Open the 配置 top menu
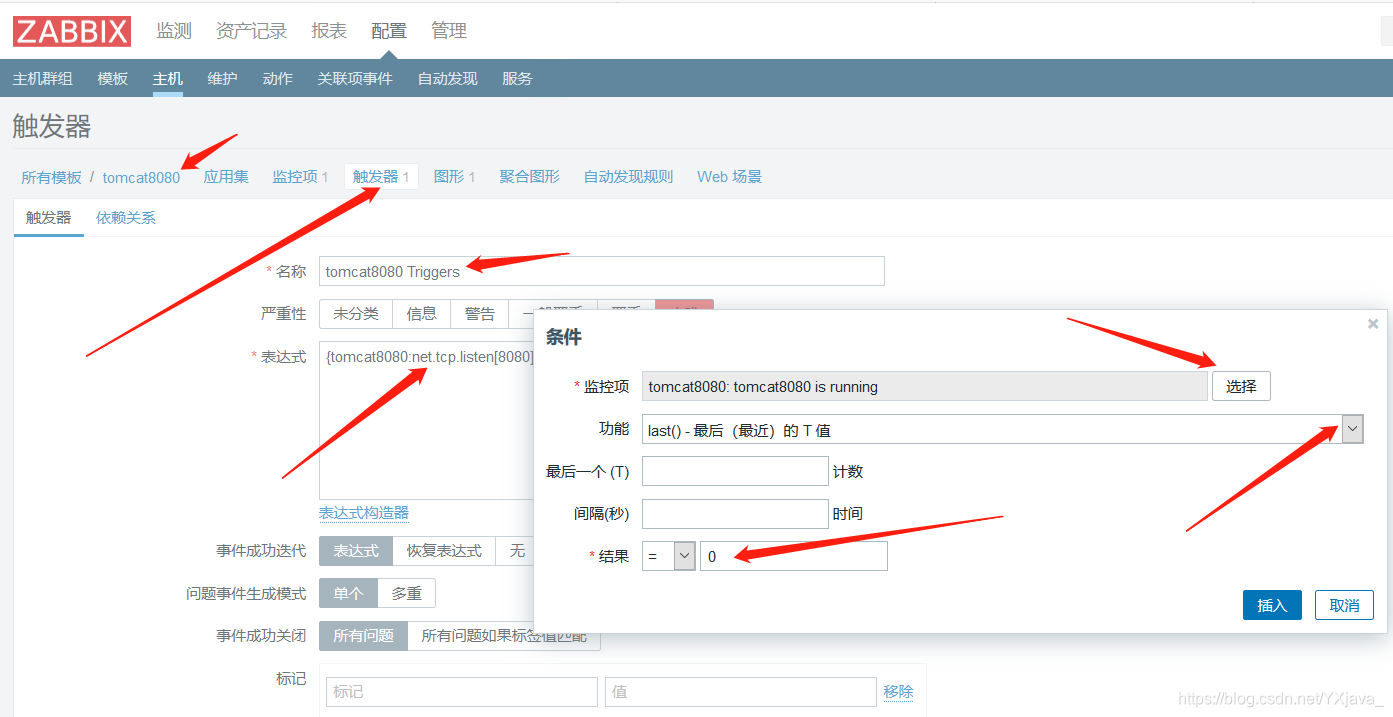The image size is (1393, 717). point(389,31)
